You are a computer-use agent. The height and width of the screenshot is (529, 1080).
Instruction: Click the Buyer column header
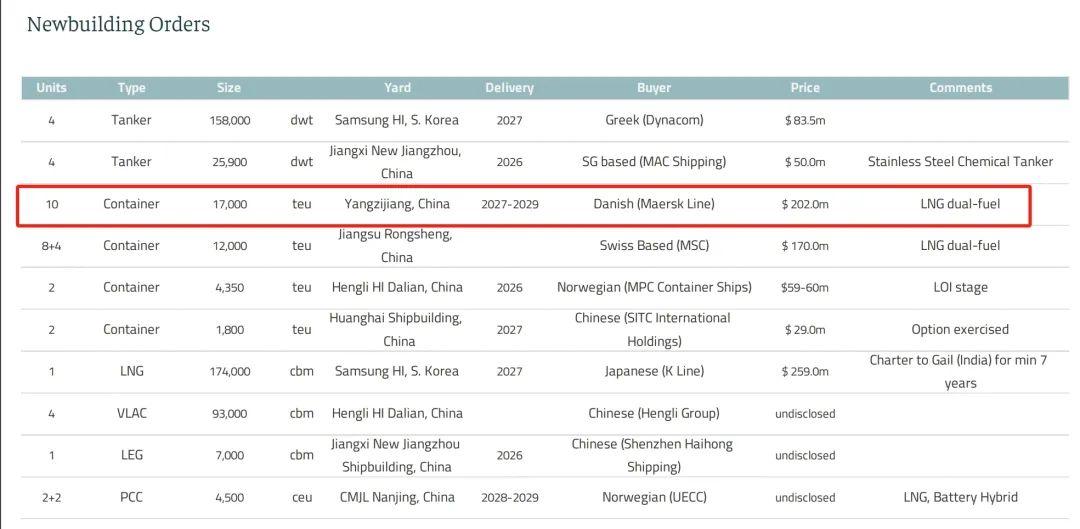[x=654, y=88]
